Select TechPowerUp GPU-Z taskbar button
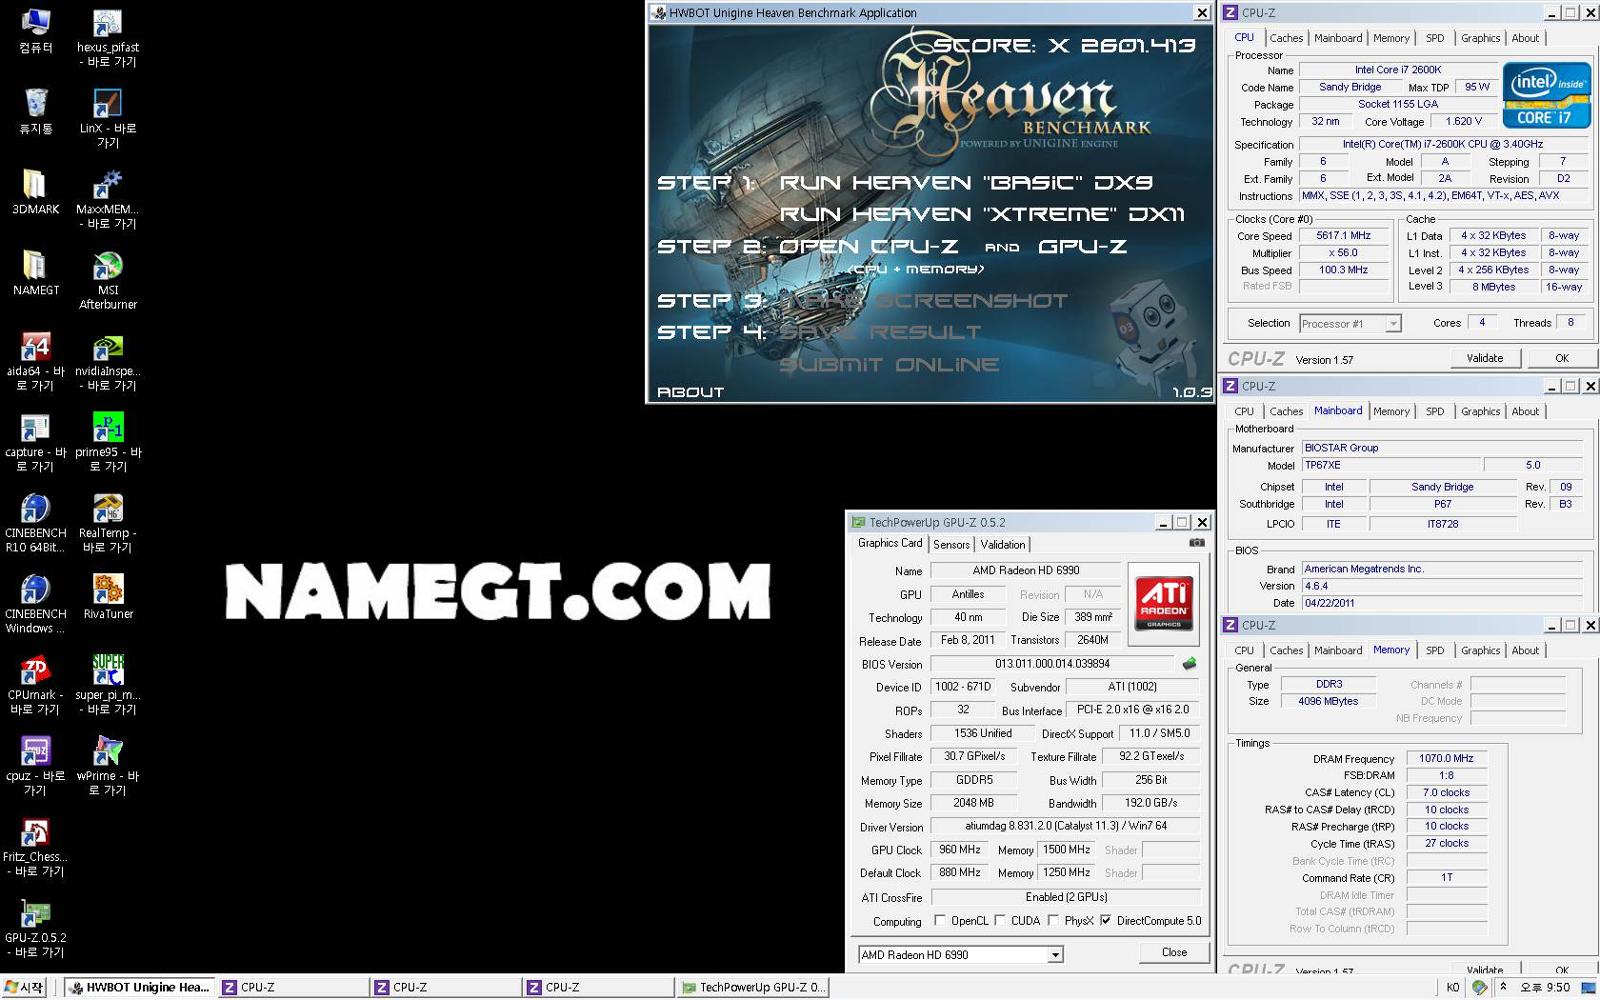The width and height of the screenshot is (1600, 1000). (754, 987)
